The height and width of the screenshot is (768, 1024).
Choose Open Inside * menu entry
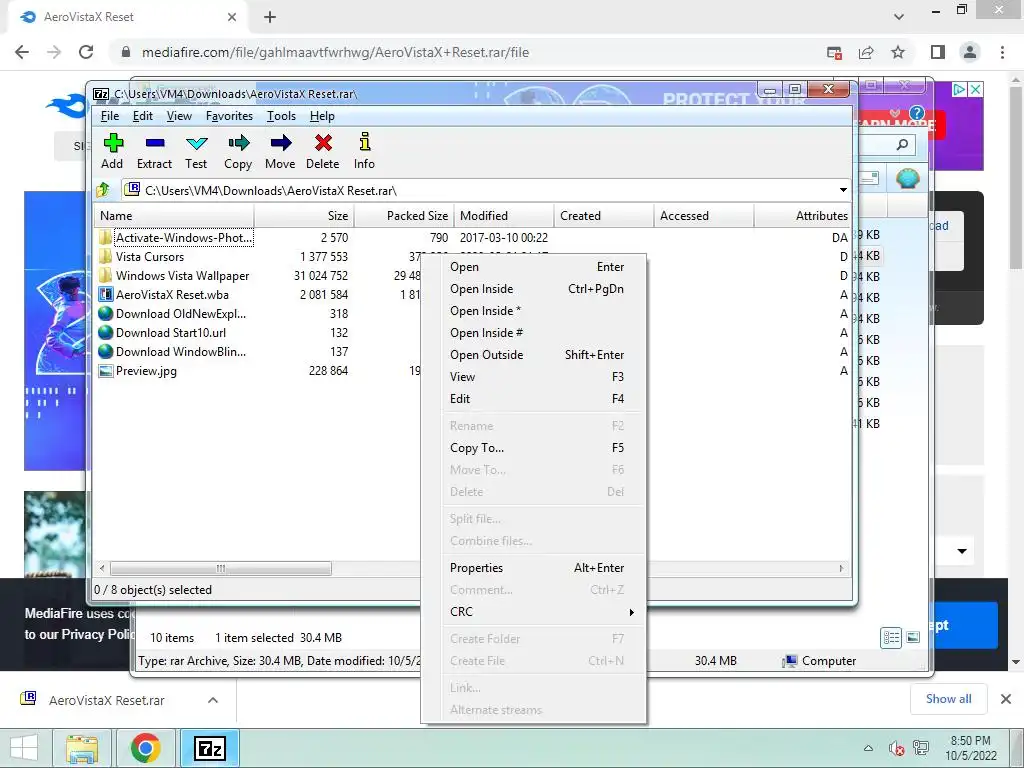pos(534,311)
